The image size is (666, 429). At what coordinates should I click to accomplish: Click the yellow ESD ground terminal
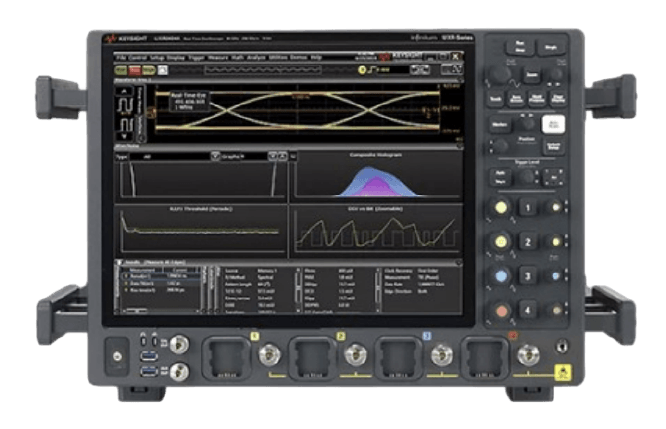point(563,372)
